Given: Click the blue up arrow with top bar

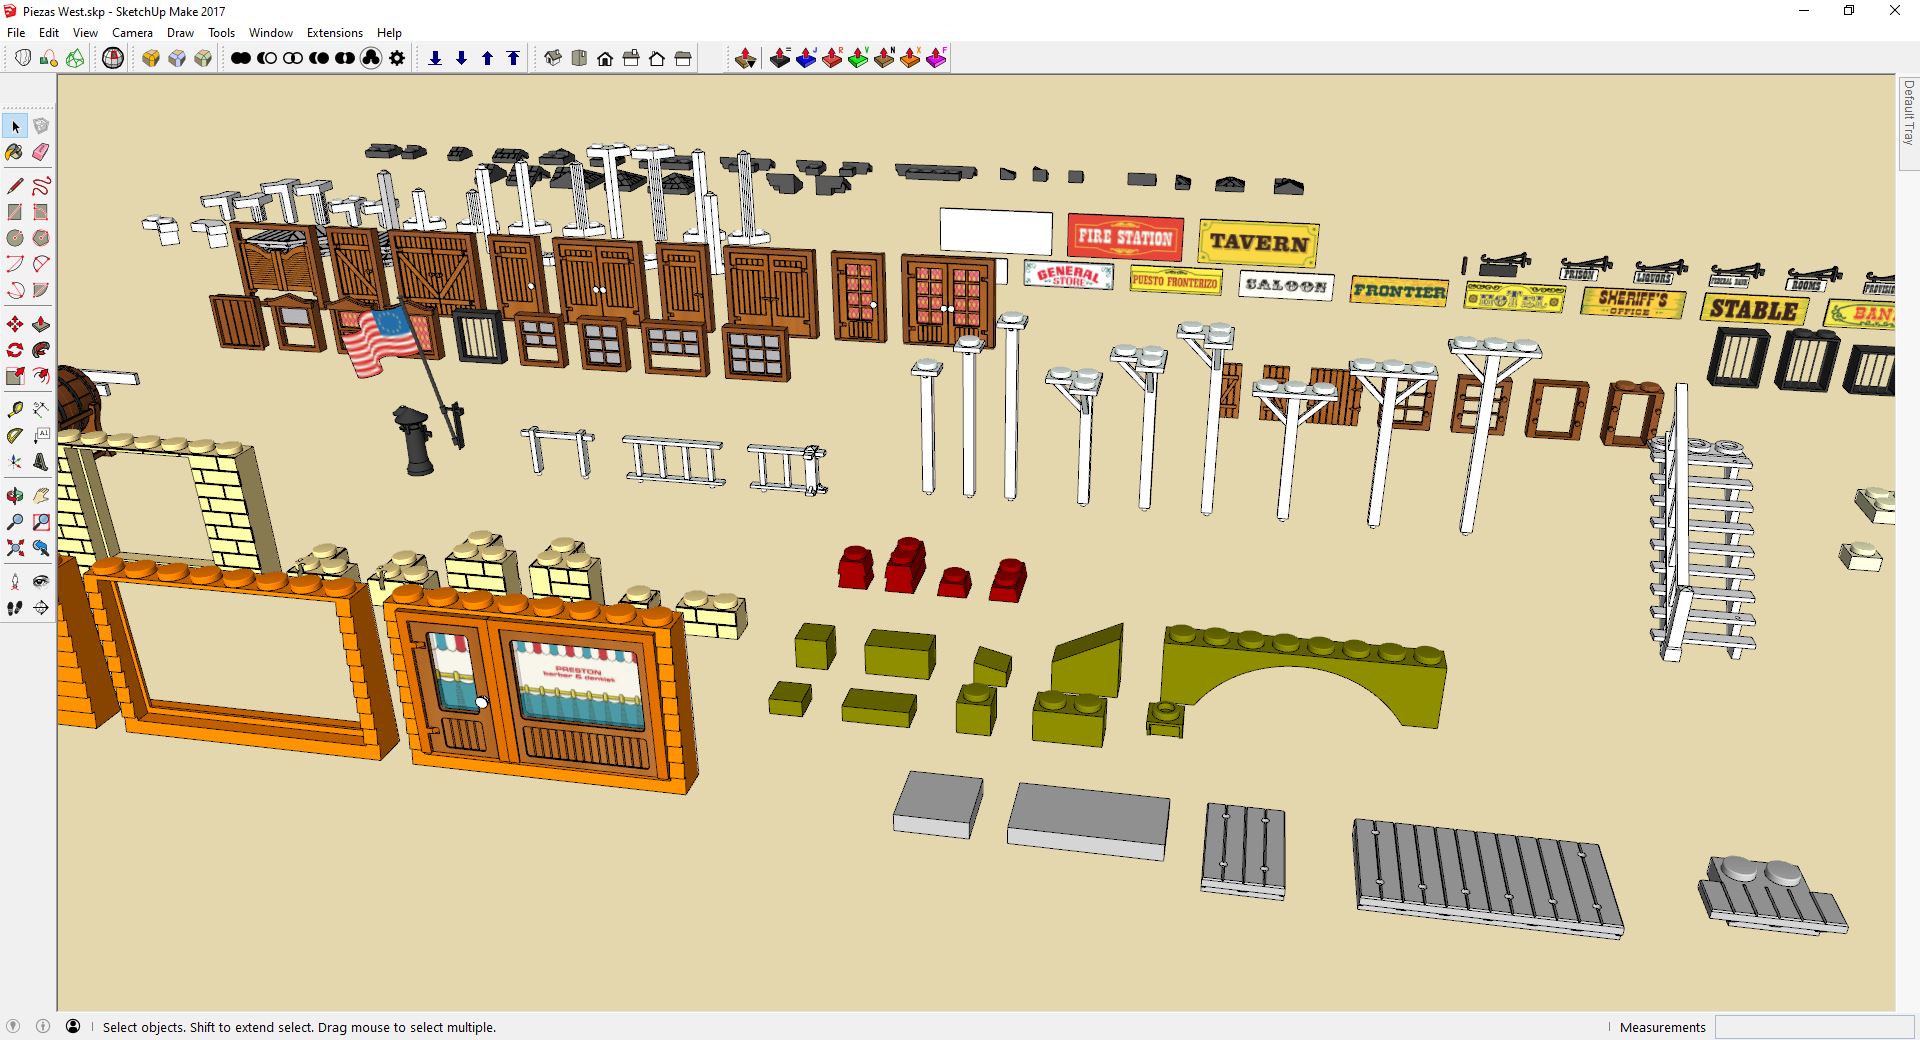Looking at the screenshot, I should (513, 58).
